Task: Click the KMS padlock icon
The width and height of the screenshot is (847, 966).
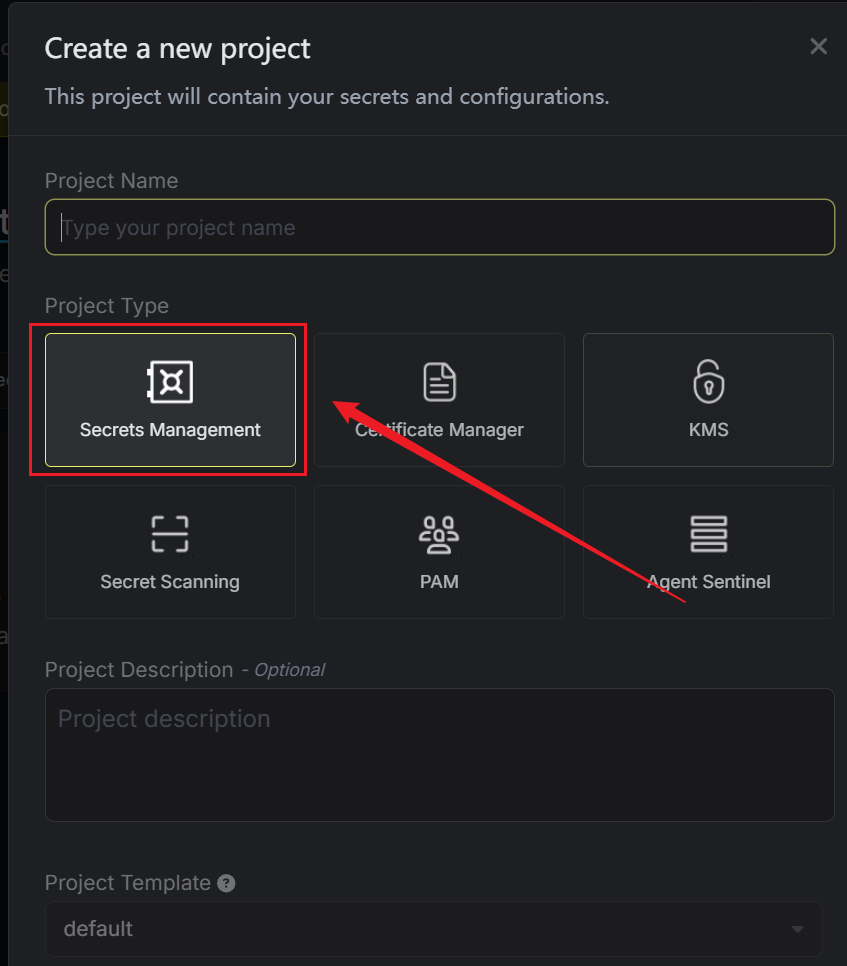Action: click(x=708, y=382)
